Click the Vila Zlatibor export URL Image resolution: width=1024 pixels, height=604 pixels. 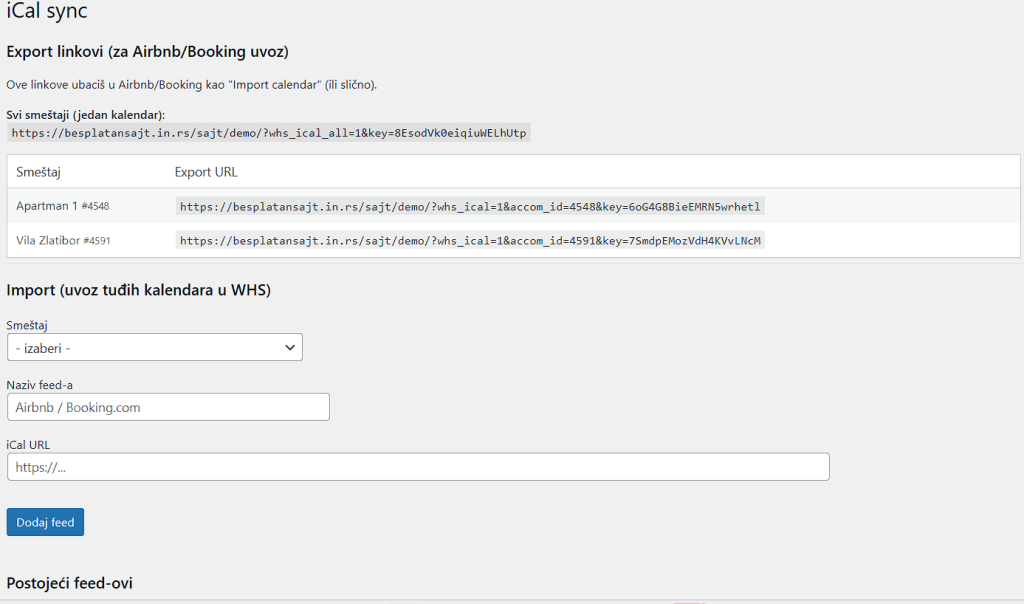tap(470, 240)
